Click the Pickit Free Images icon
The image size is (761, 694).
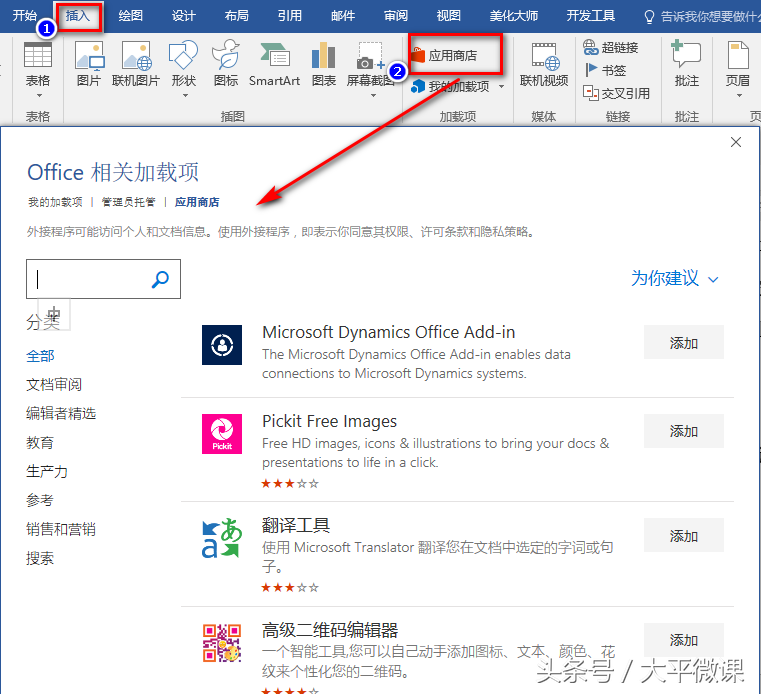(222, 434)
